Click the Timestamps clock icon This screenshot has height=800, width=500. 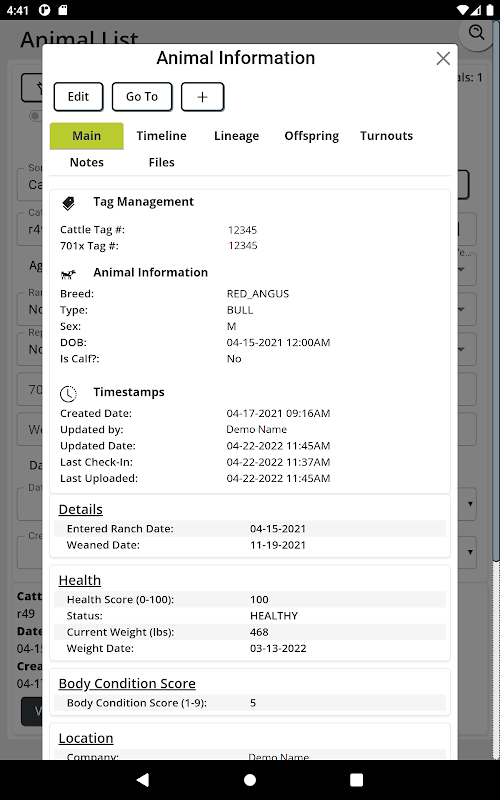pyautogui.click(x=68, y=393)
